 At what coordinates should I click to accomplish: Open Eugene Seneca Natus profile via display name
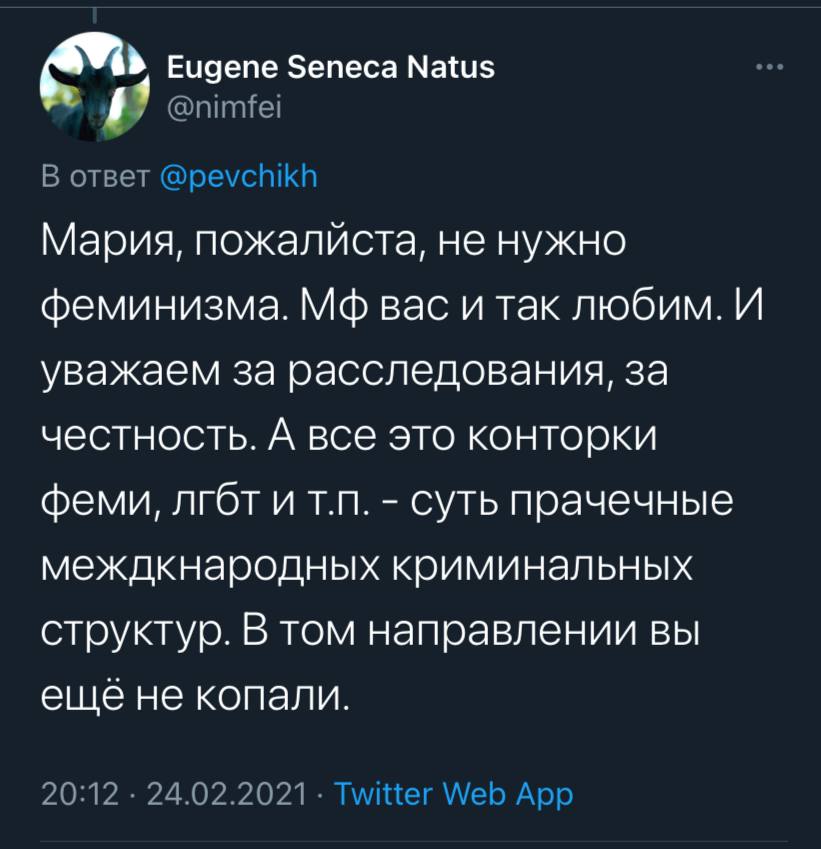[x=331, y=68]
